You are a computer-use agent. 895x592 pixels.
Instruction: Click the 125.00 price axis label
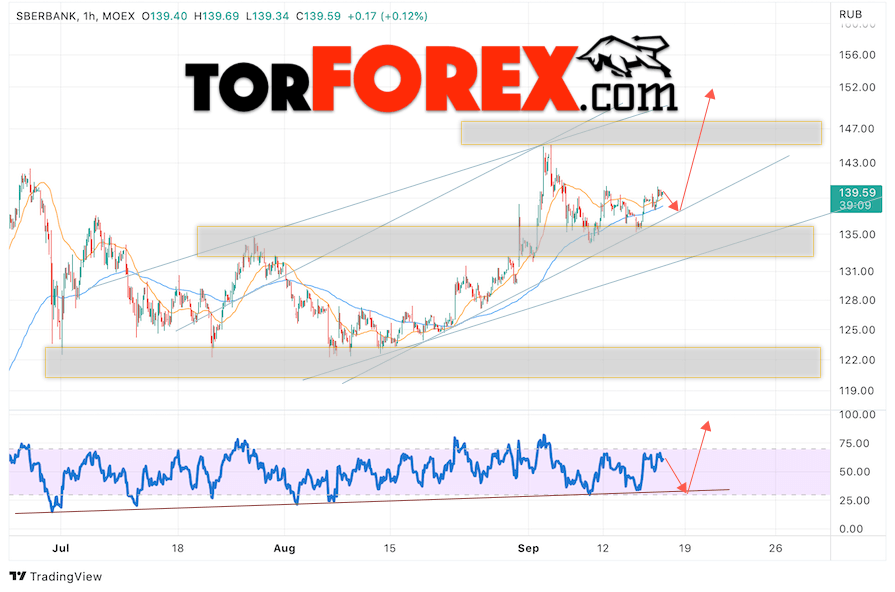coord(857,330)
